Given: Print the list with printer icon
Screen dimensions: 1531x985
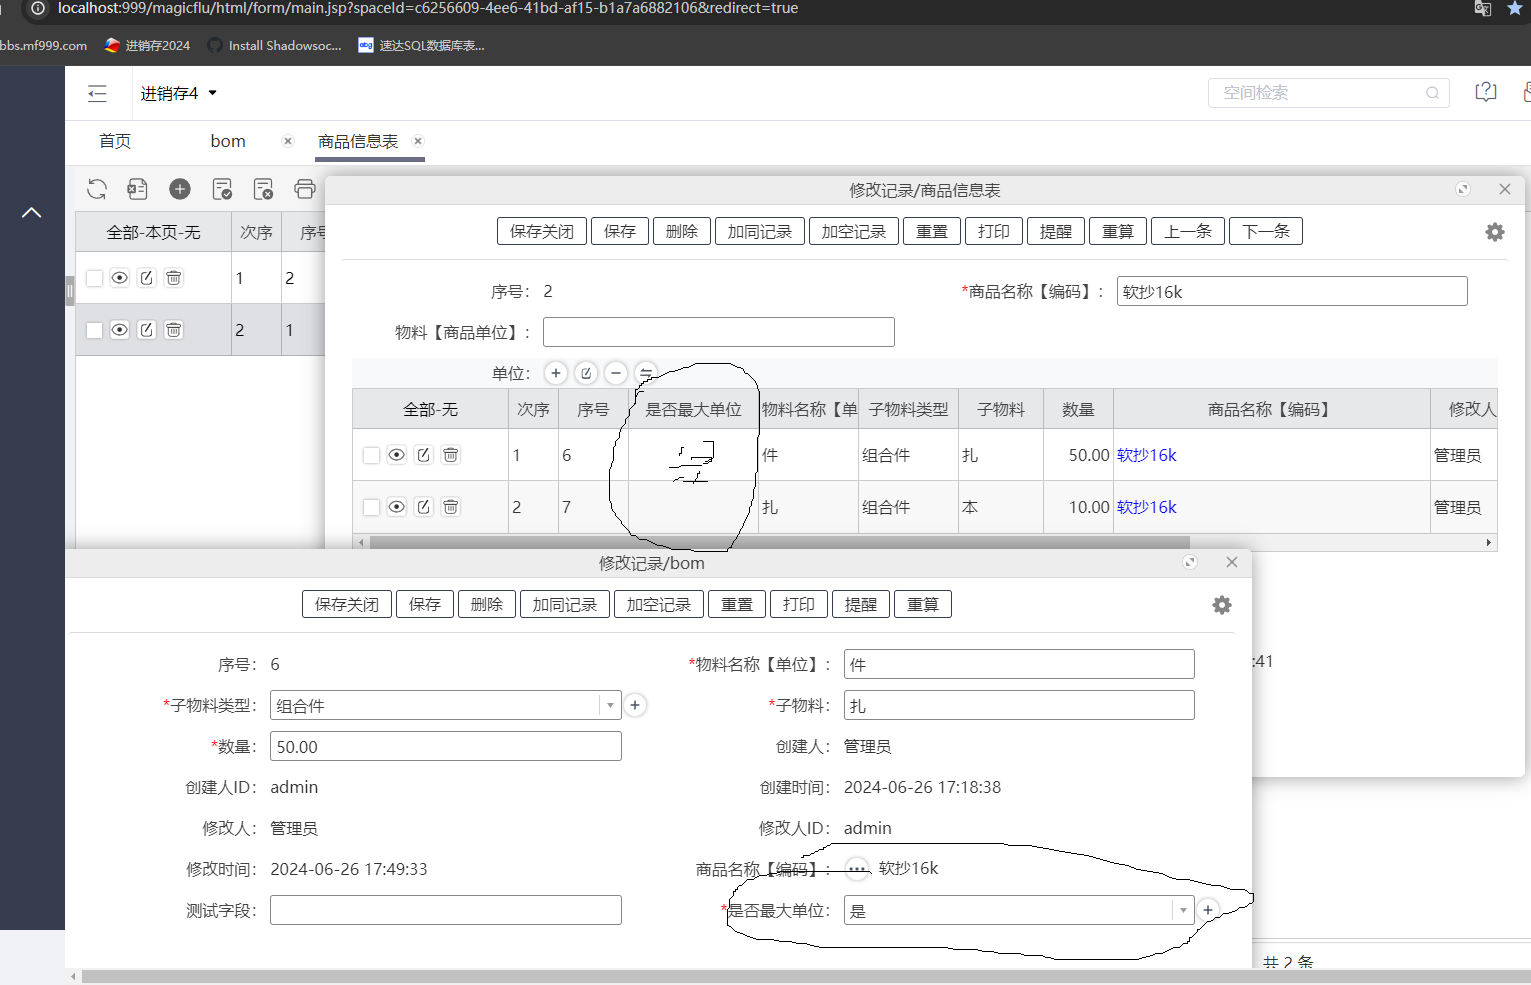Looking at the screenshot, I should click(305, 189).
